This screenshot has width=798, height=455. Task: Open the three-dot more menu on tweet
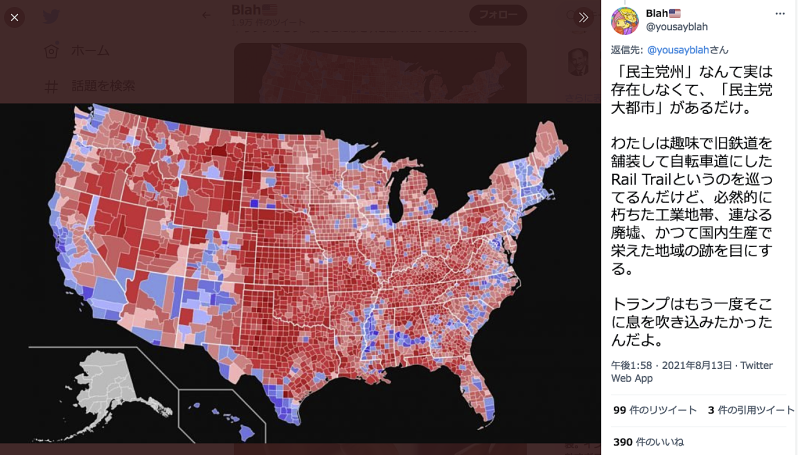[x=780, y=14]
